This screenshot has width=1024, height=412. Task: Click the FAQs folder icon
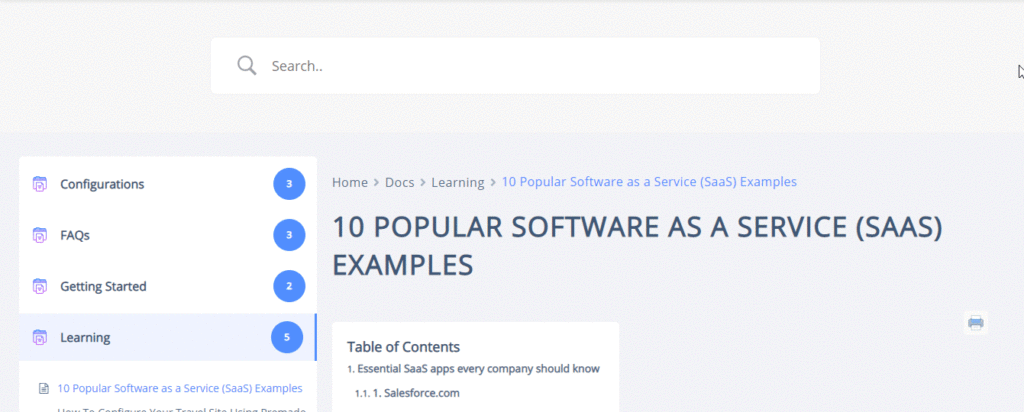(x=40, y=236)
